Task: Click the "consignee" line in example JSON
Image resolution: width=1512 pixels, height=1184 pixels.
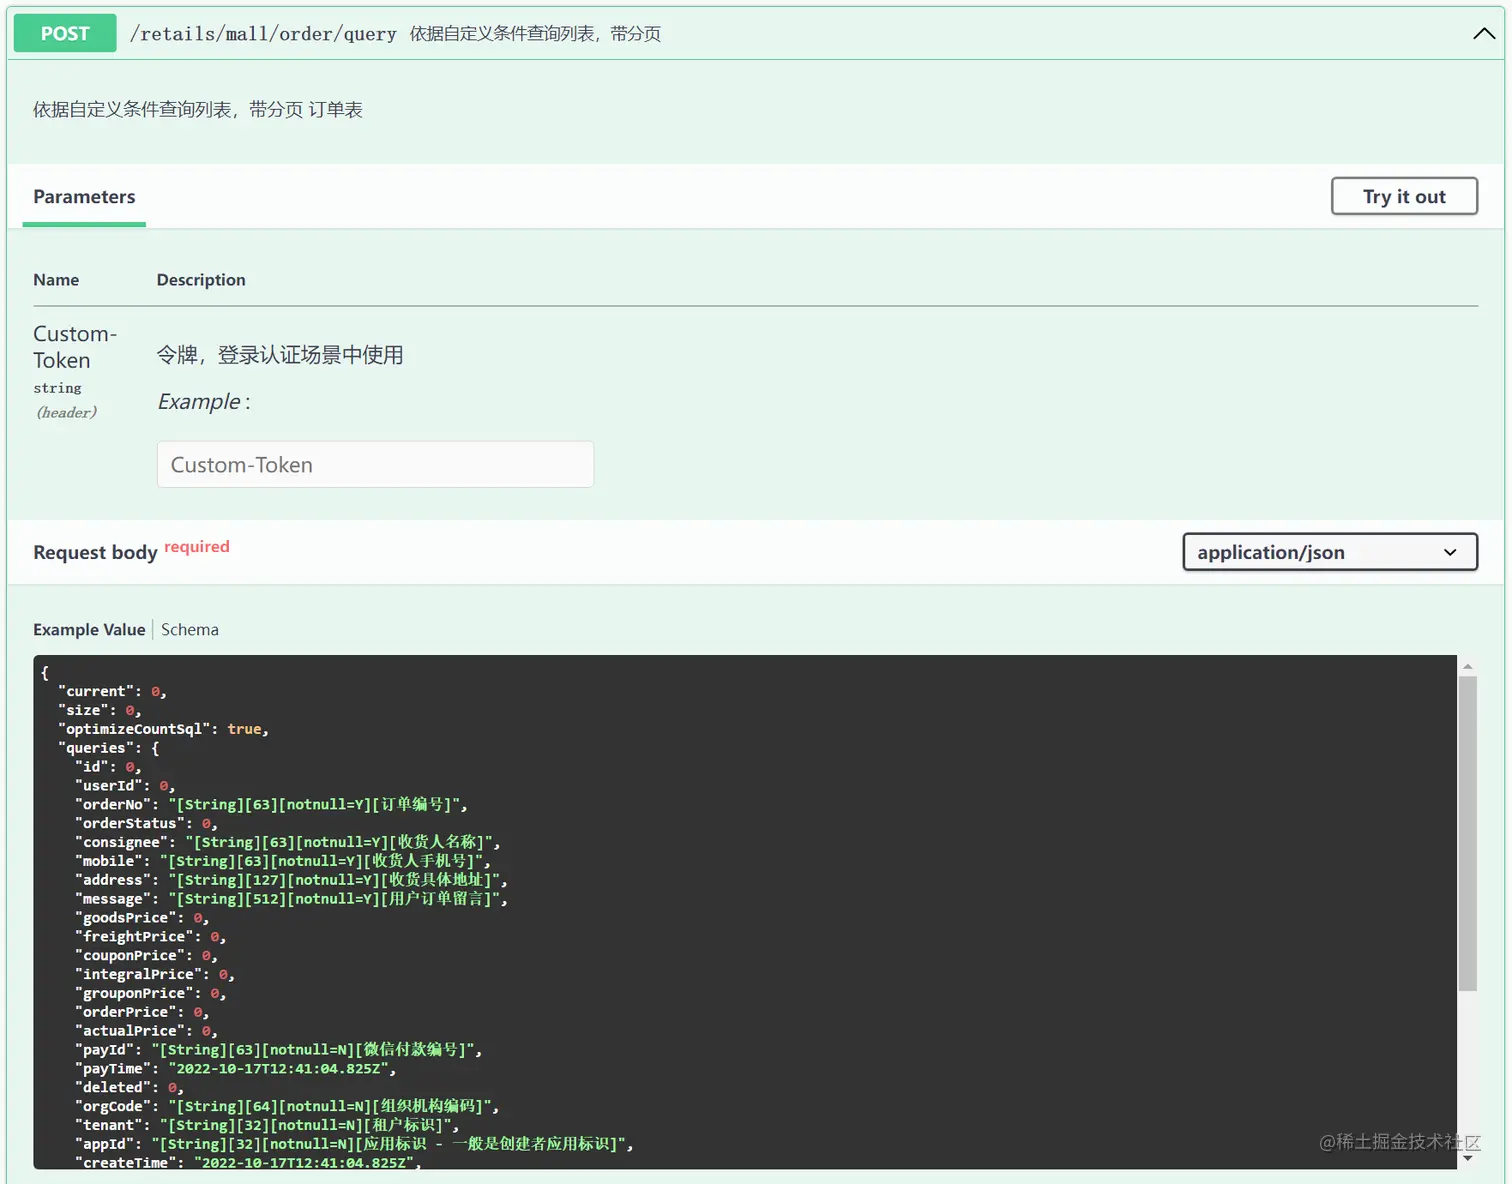Action: [288, 842]
